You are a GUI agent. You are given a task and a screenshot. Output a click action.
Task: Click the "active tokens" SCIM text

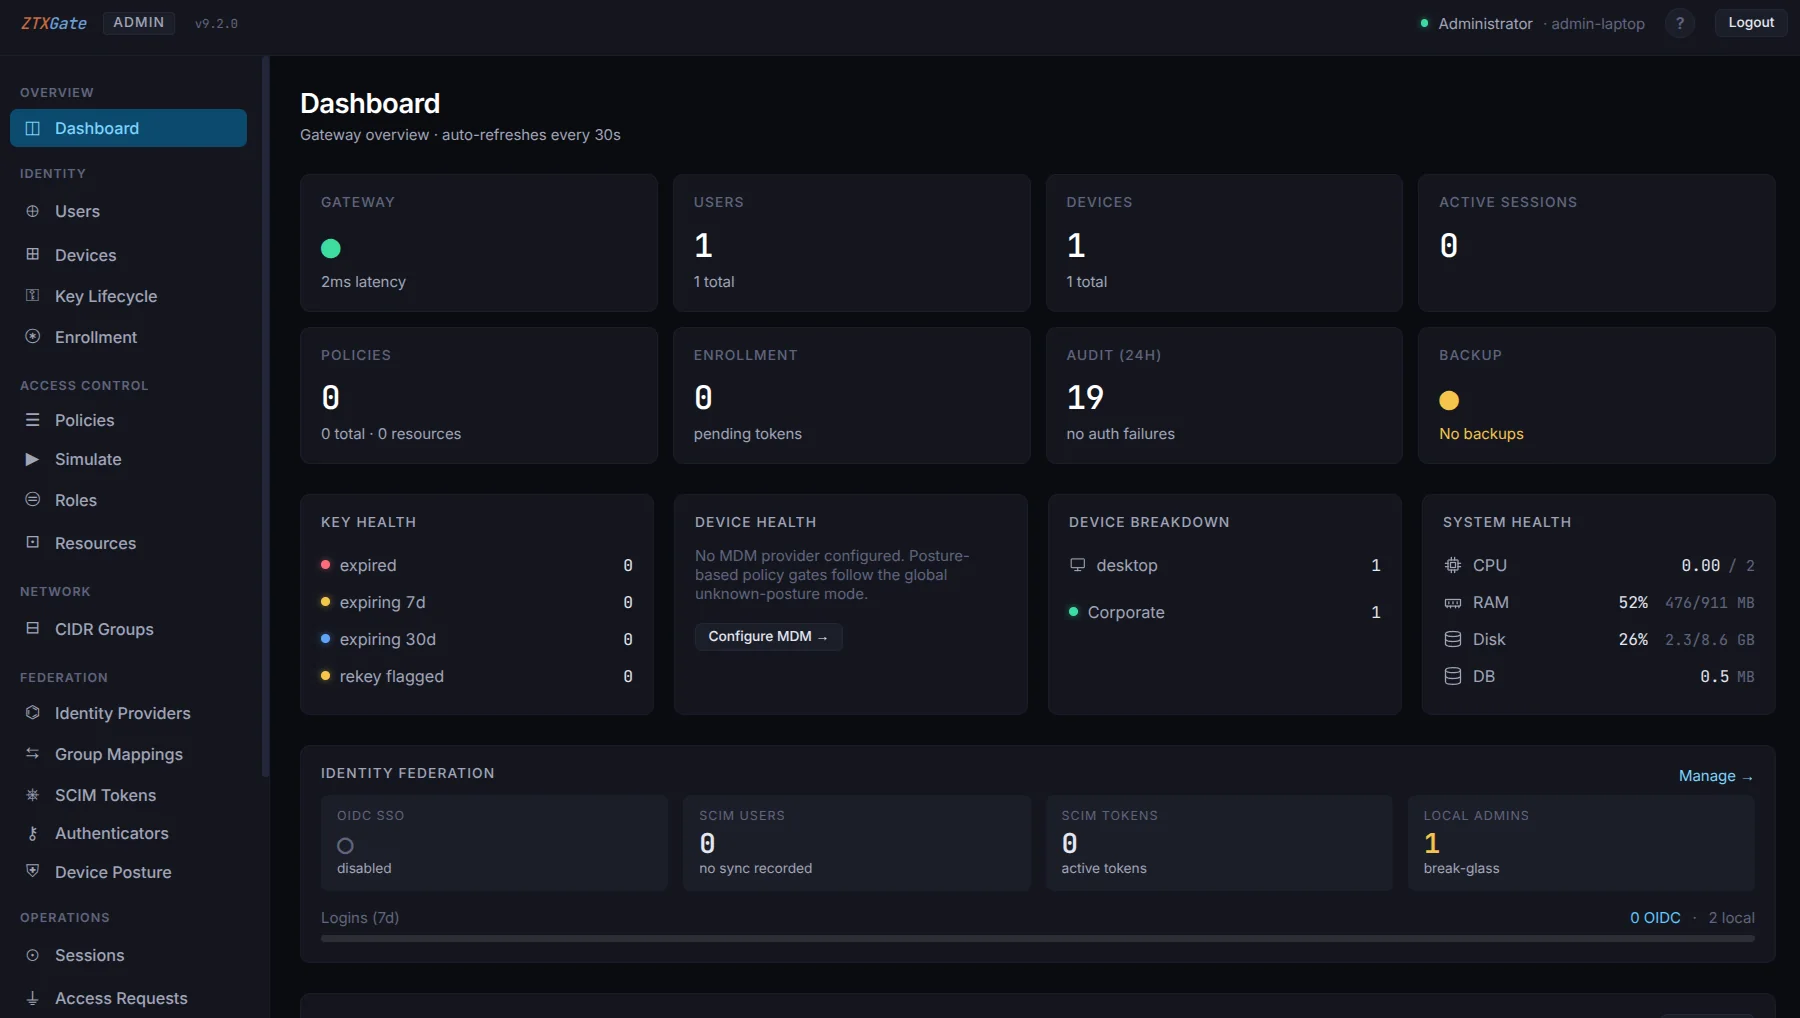pos(1103,868)
